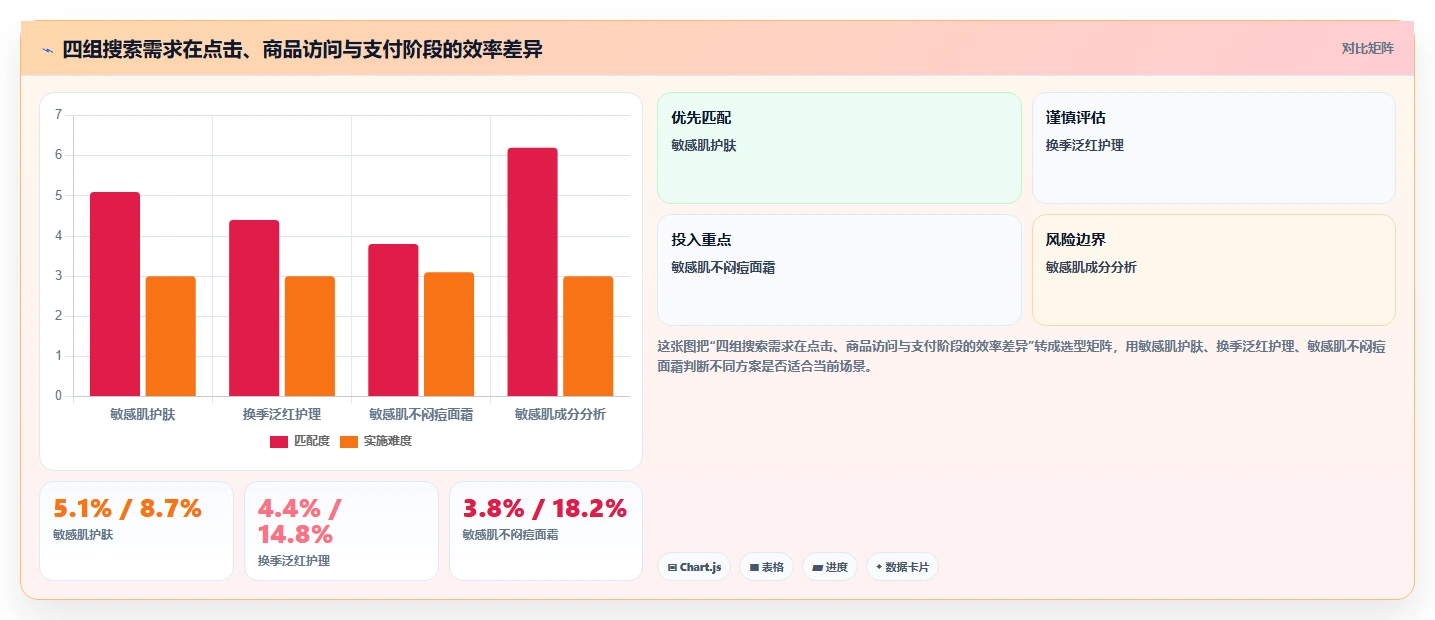1435x620 pixels.
Task: Click the lightning icon beside the title
Action: [47, 49]
